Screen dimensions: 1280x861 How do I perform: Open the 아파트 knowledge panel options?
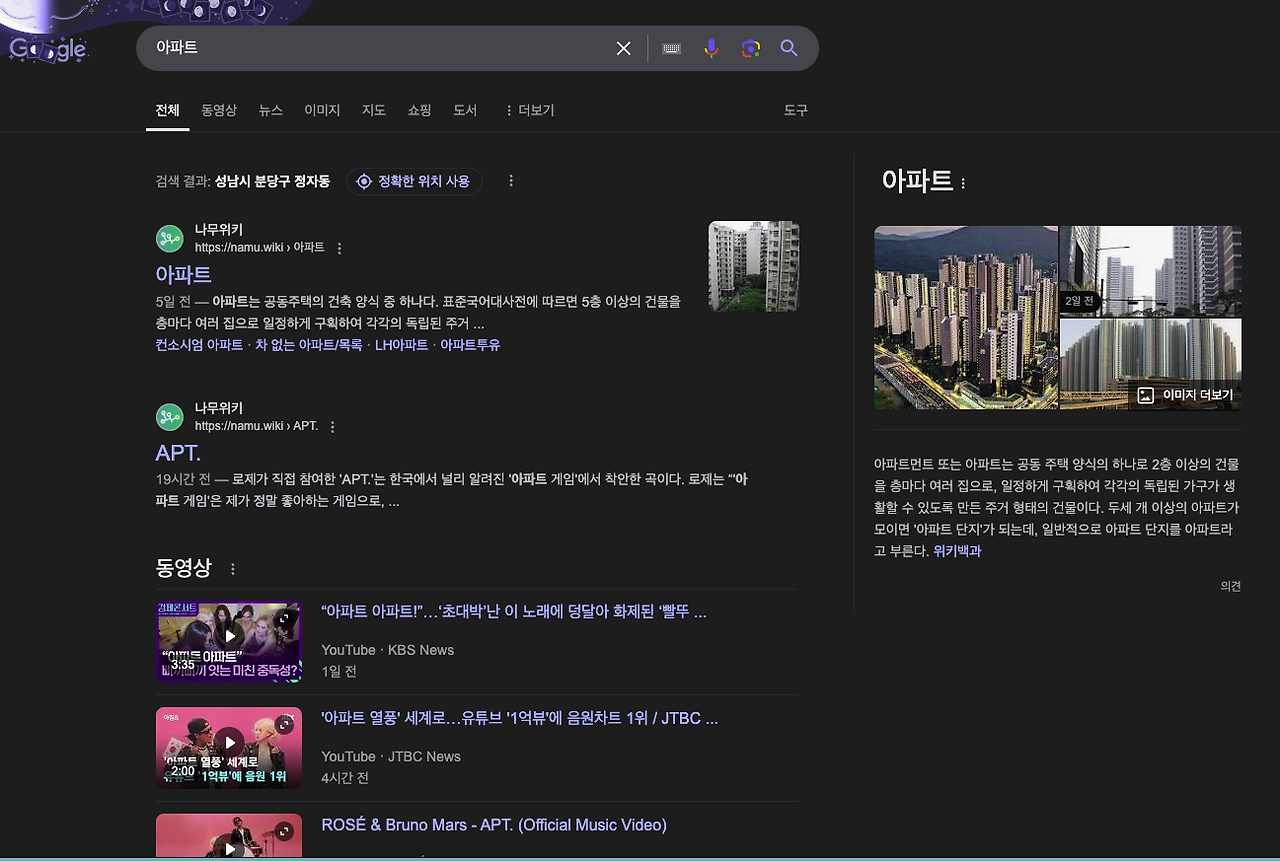(963, 184)
